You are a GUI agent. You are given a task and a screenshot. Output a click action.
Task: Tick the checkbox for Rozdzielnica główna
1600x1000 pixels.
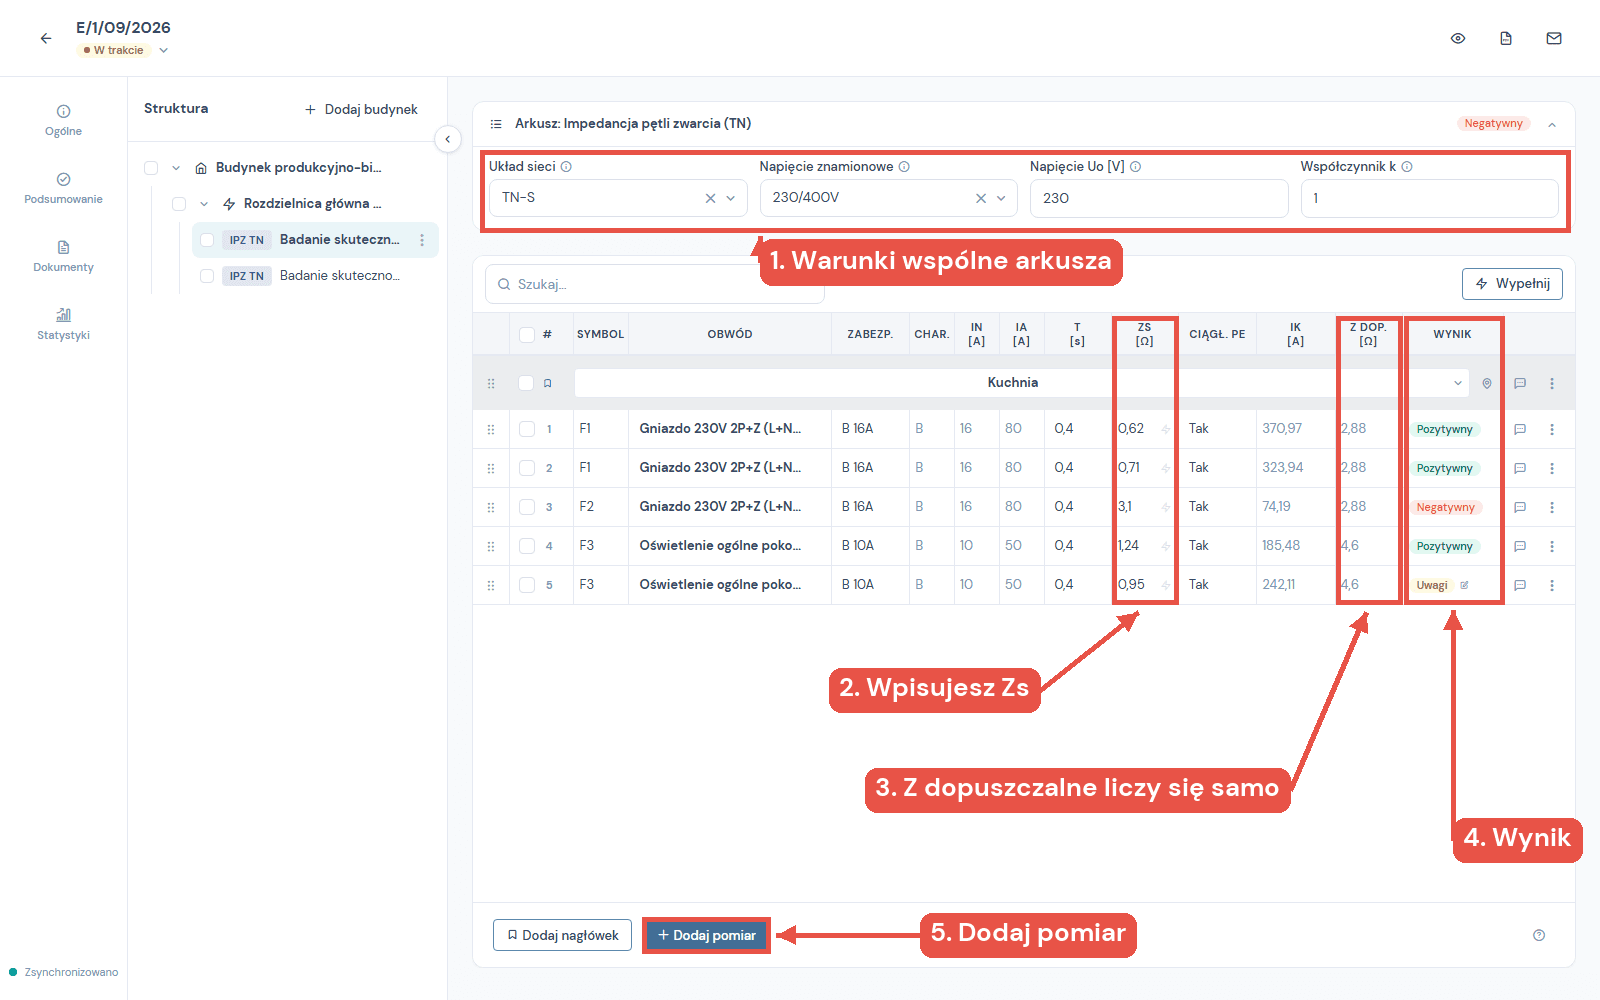click(x=179, y=204)
